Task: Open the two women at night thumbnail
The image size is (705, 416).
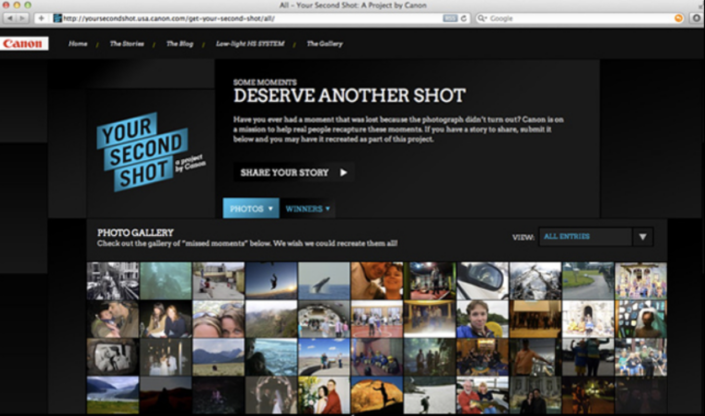Action: click(x=165, y=319)
